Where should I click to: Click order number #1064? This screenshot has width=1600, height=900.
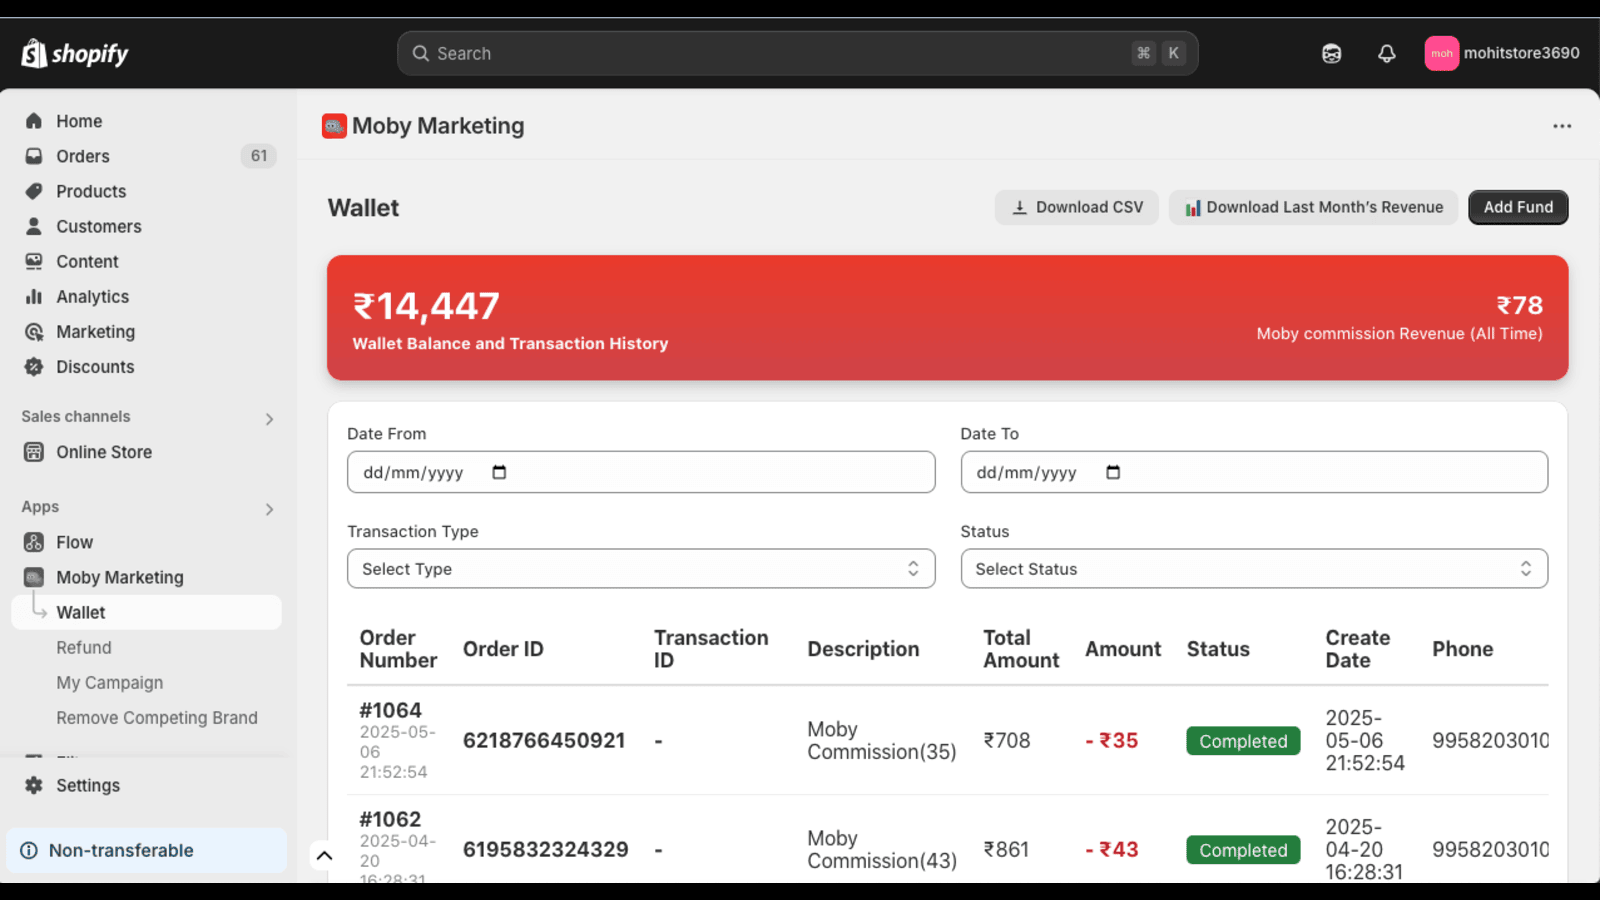tap(390, 710)
